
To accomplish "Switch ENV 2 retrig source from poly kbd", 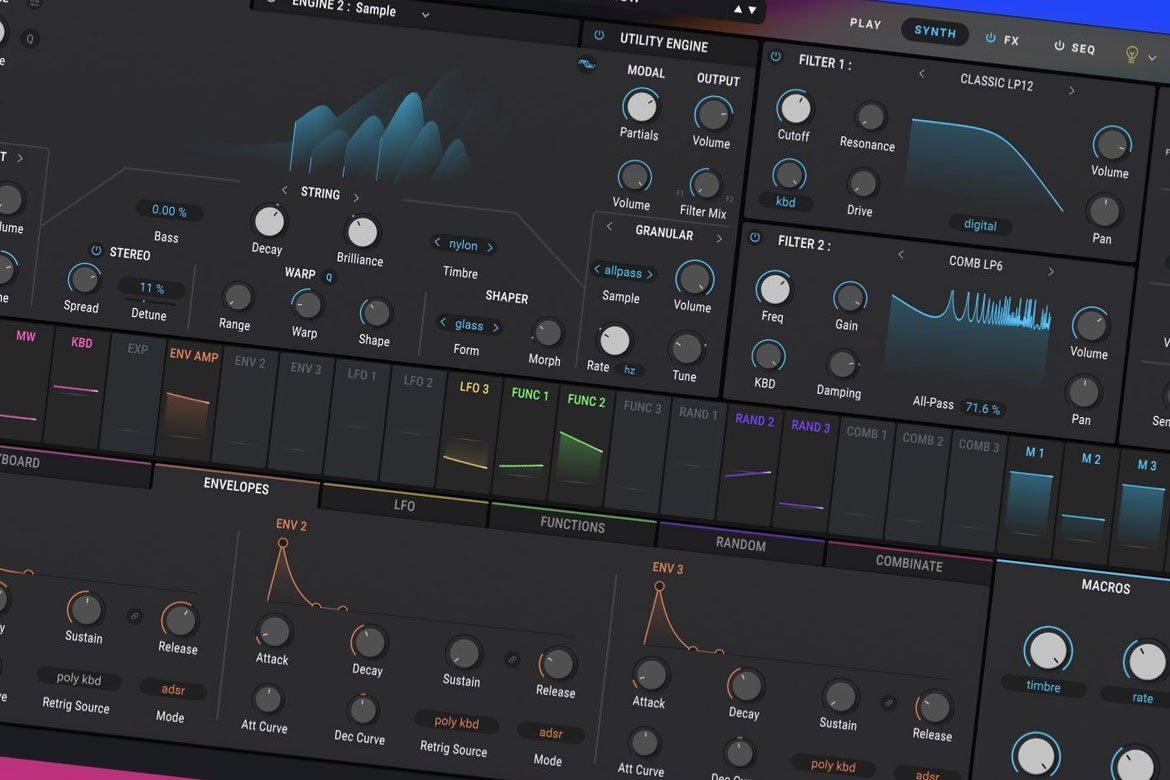I will pos(456,722).
